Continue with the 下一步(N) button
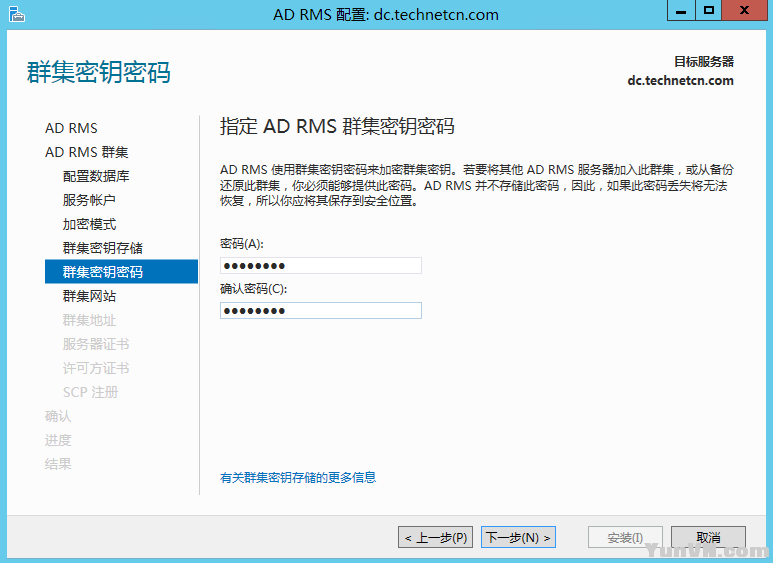This screenshot has height=563, width=773. (x=518, y=537)
